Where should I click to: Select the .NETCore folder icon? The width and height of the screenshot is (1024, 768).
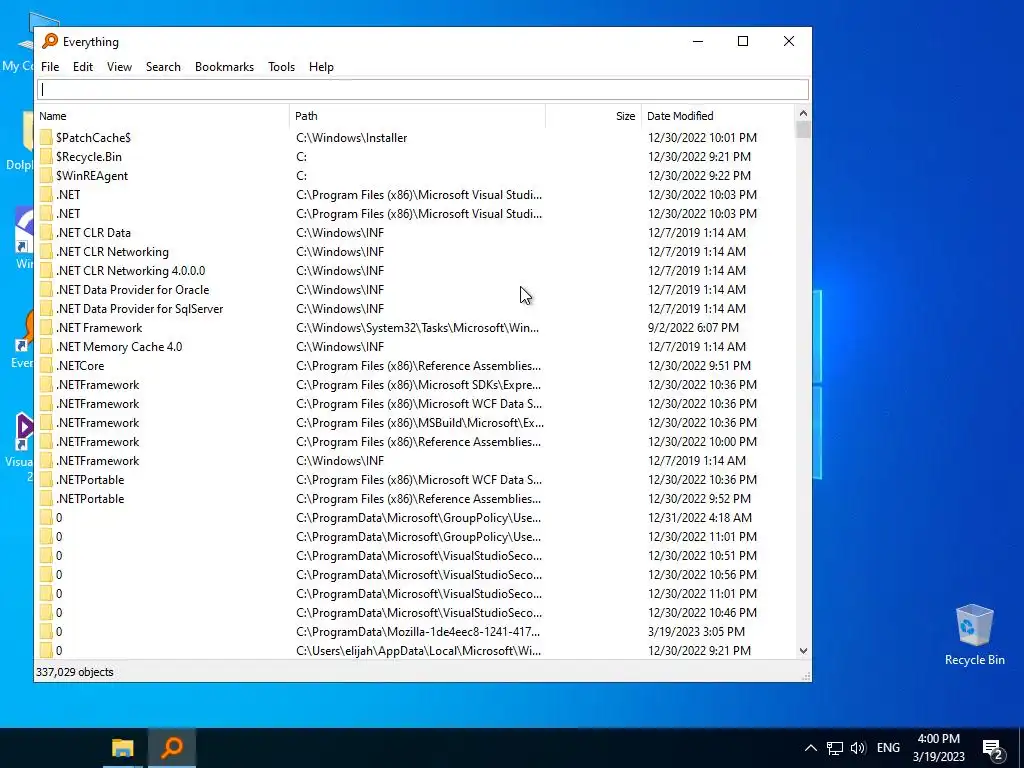coord(46,366)
